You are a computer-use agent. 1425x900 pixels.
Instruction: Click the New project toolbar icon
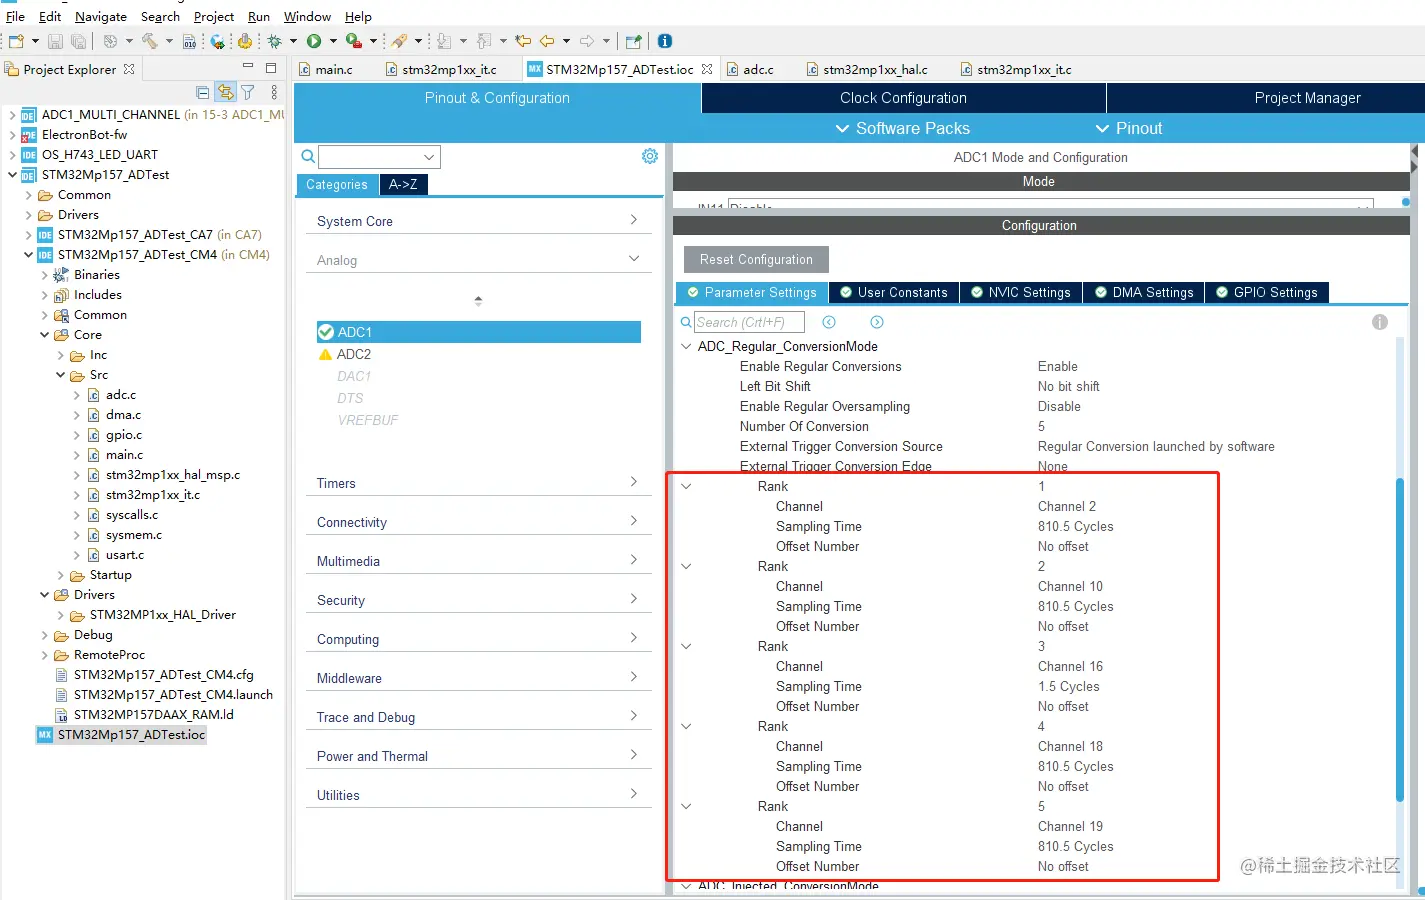[x=16, y=41]
